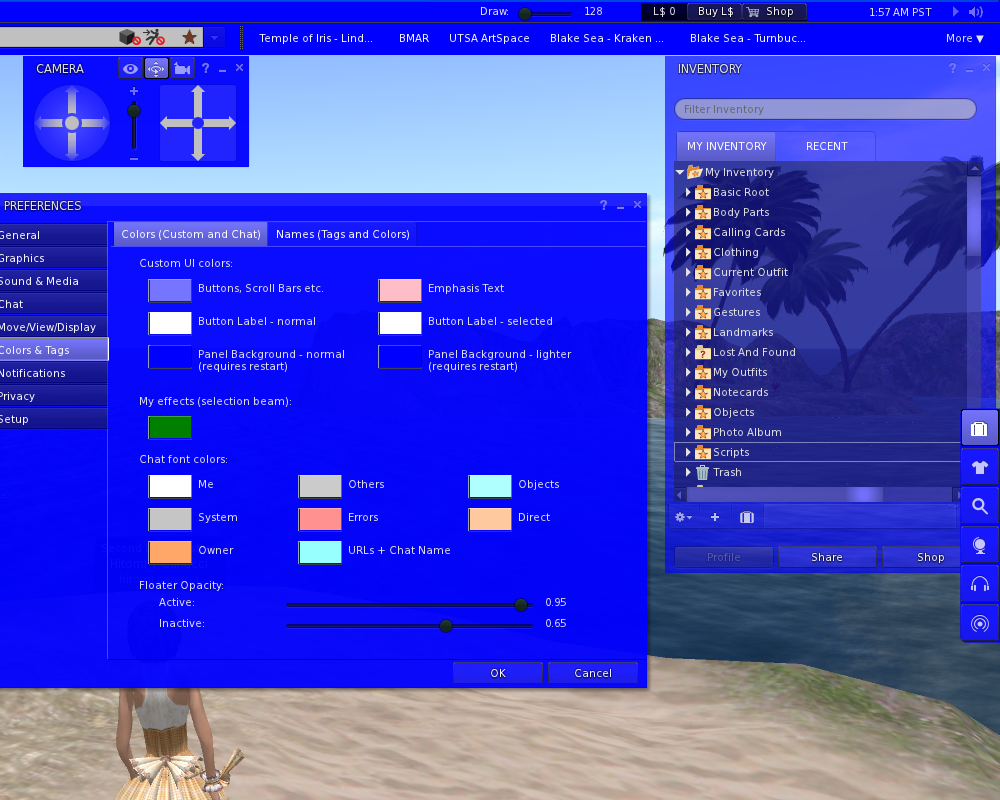Viewport: 1000px width, 800px height.
Task: Click the plus icon below the inventory list
Action: tap(715, 517)
